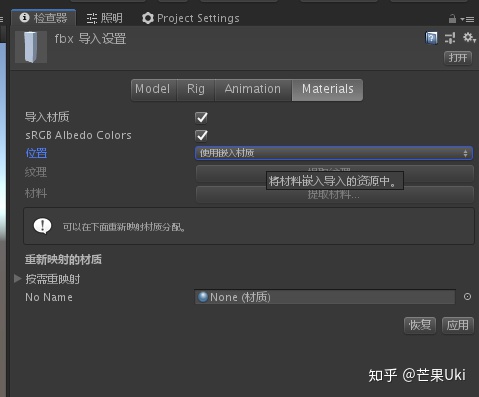Toggle the sRGB Albedo Colors checkbox

(201, 135)
